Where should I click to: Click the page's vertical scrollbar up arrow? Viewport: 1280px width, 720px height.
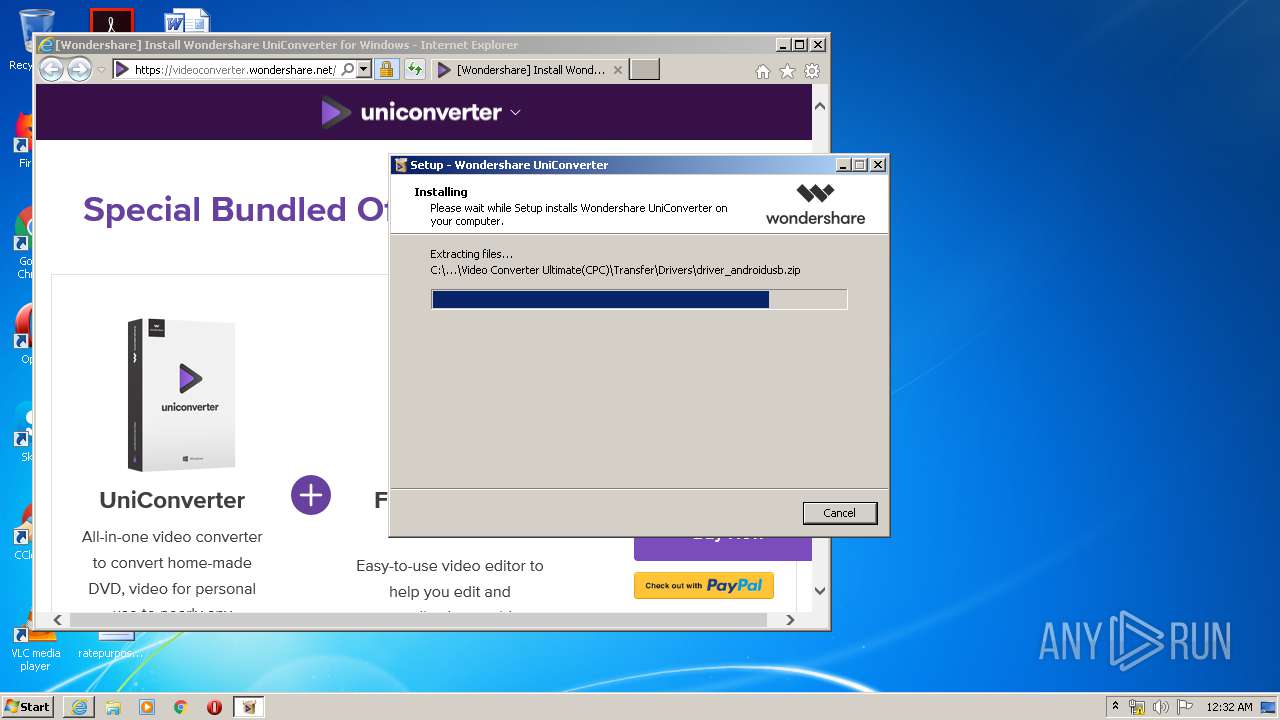(820, 105)
